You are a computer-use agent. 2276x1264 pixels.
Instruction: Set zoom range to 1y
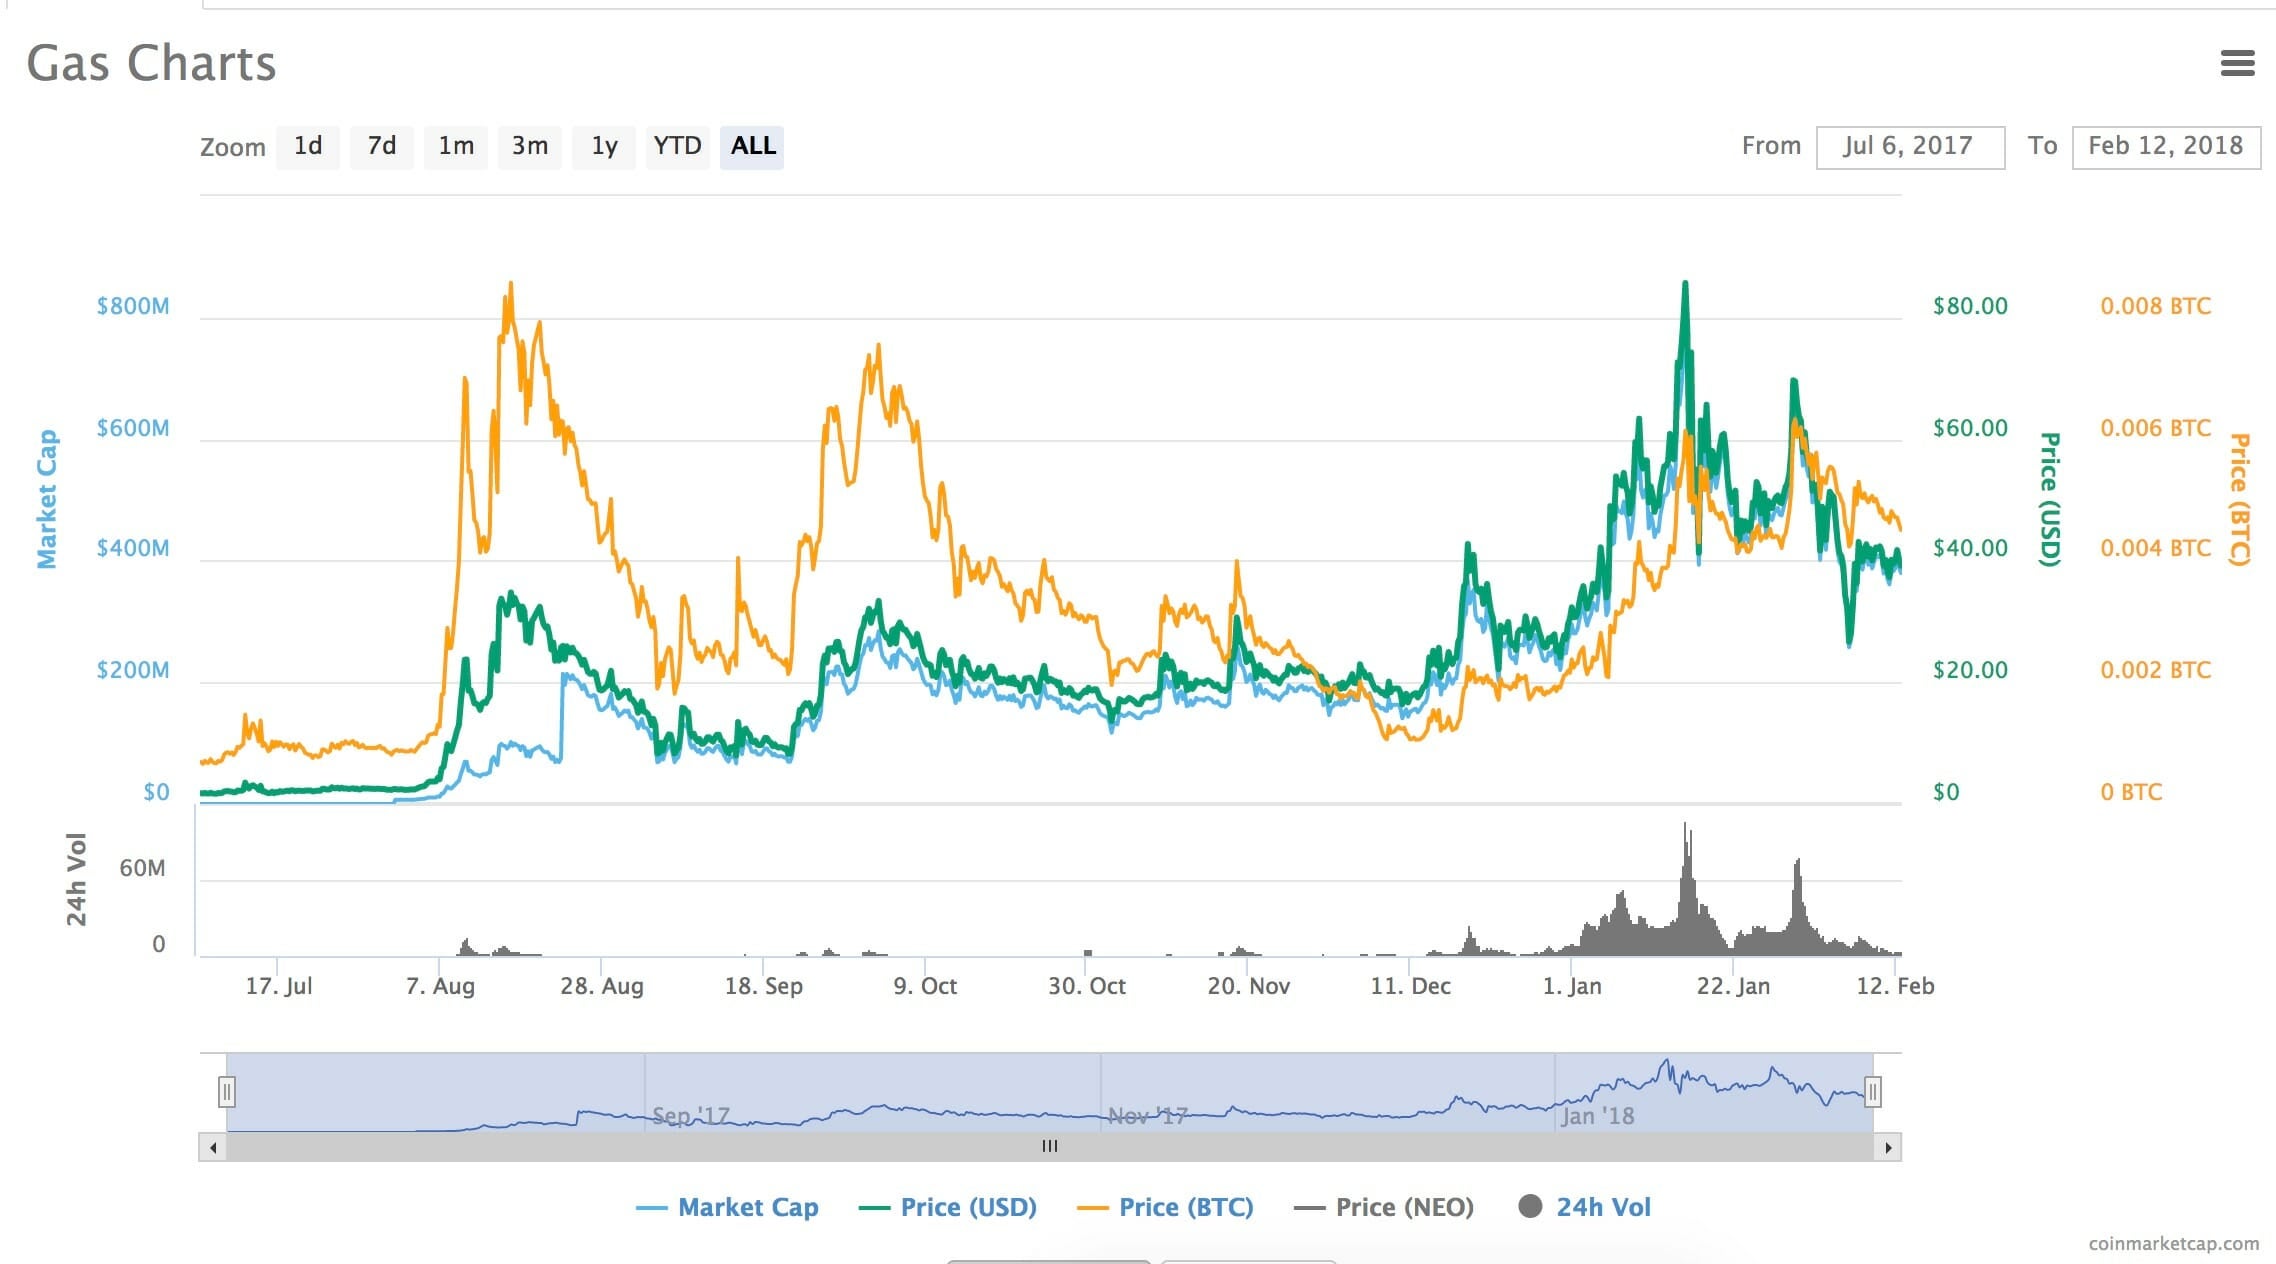[604, 146]
